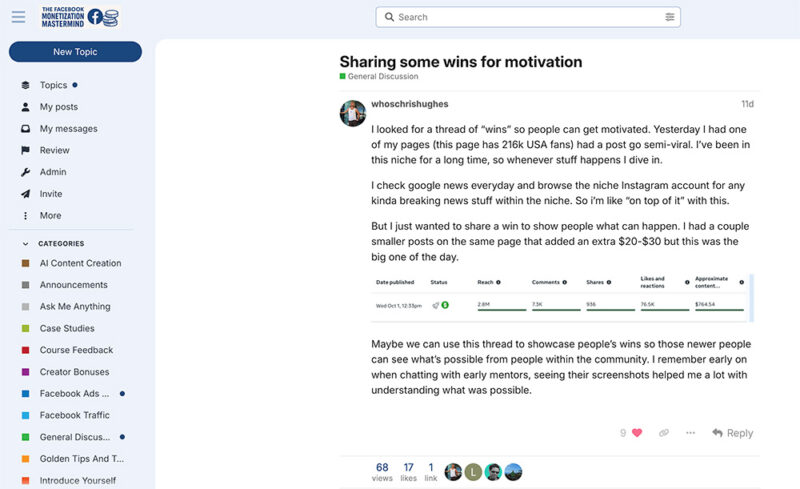Copy post link via chain icon
The height and width of the screenshot is (489, 800).
click(x=664, y=433)
